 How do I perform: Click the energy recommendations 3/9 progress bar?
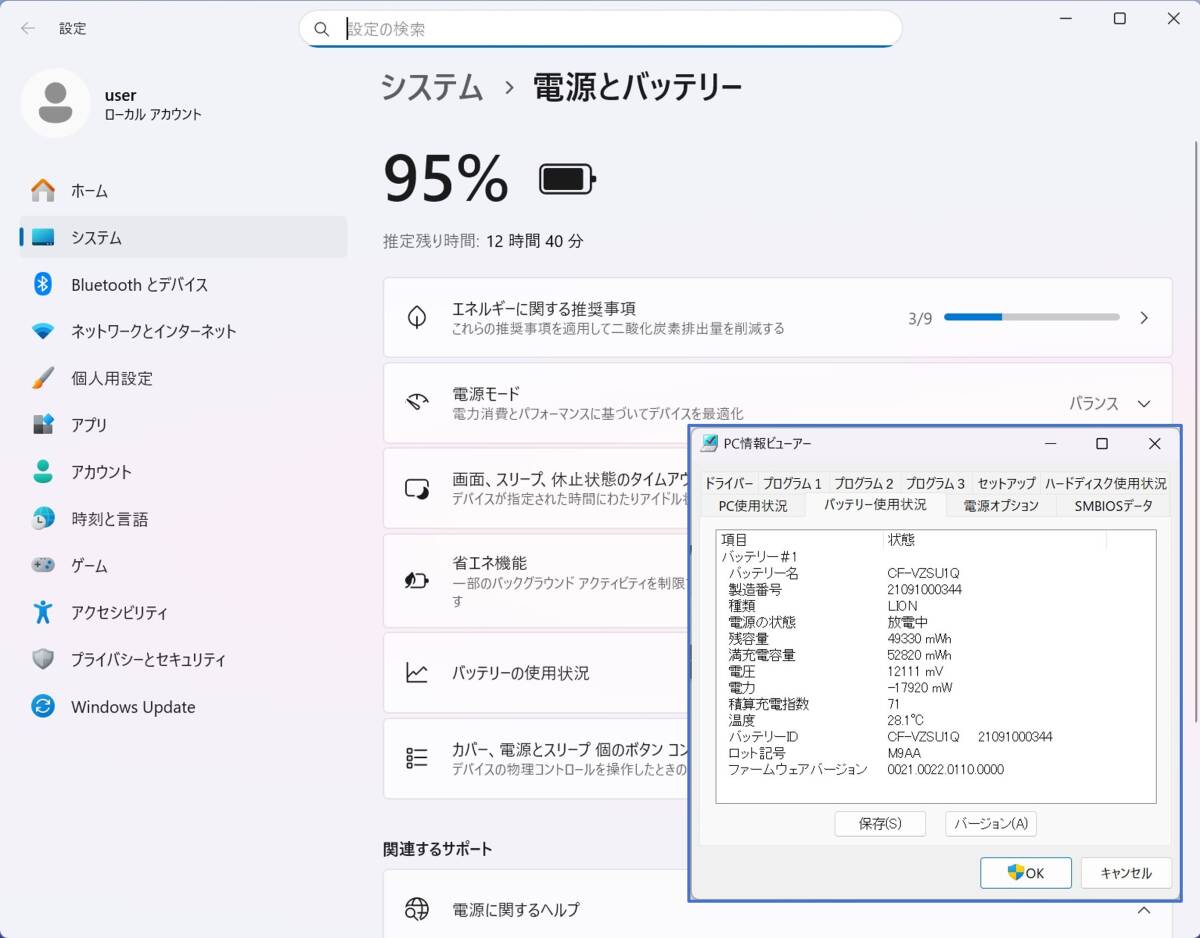(x=1031, y=318)
